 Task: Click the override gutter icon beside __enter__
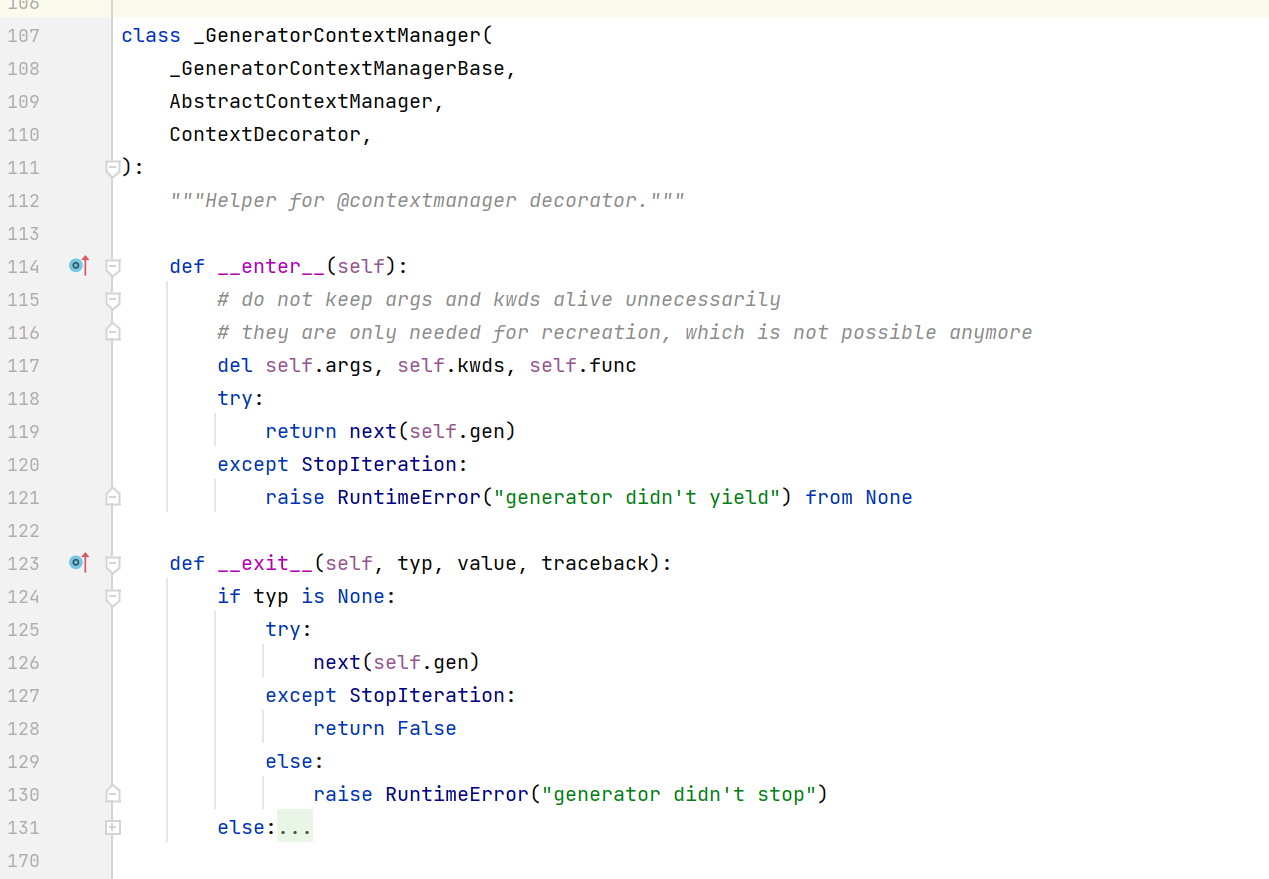click(79, 266)
